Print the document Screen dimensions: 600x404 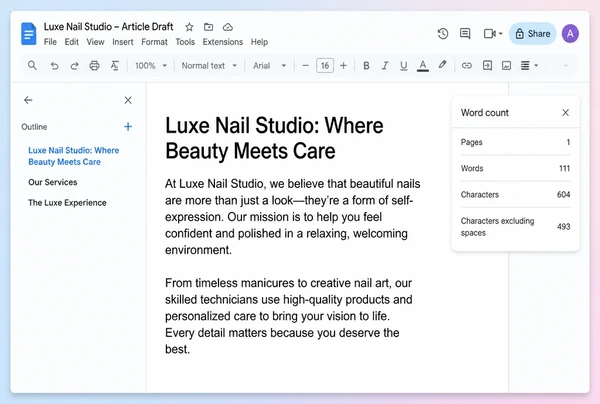click(94, 66)
